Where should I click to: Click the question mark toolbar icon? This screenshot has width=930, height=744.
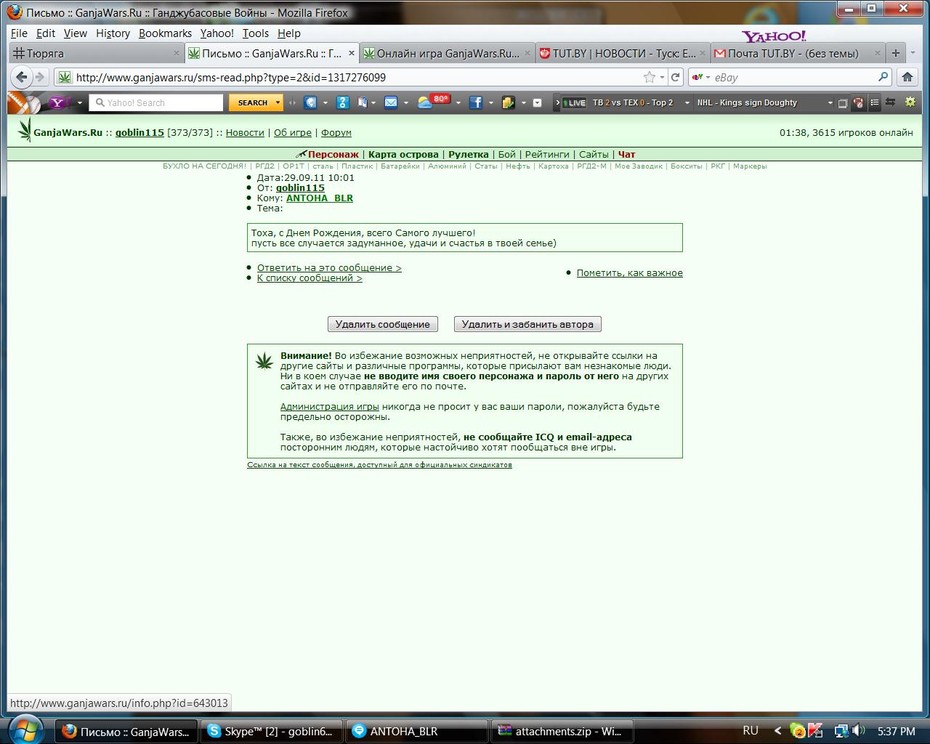[x=343, y=103]
